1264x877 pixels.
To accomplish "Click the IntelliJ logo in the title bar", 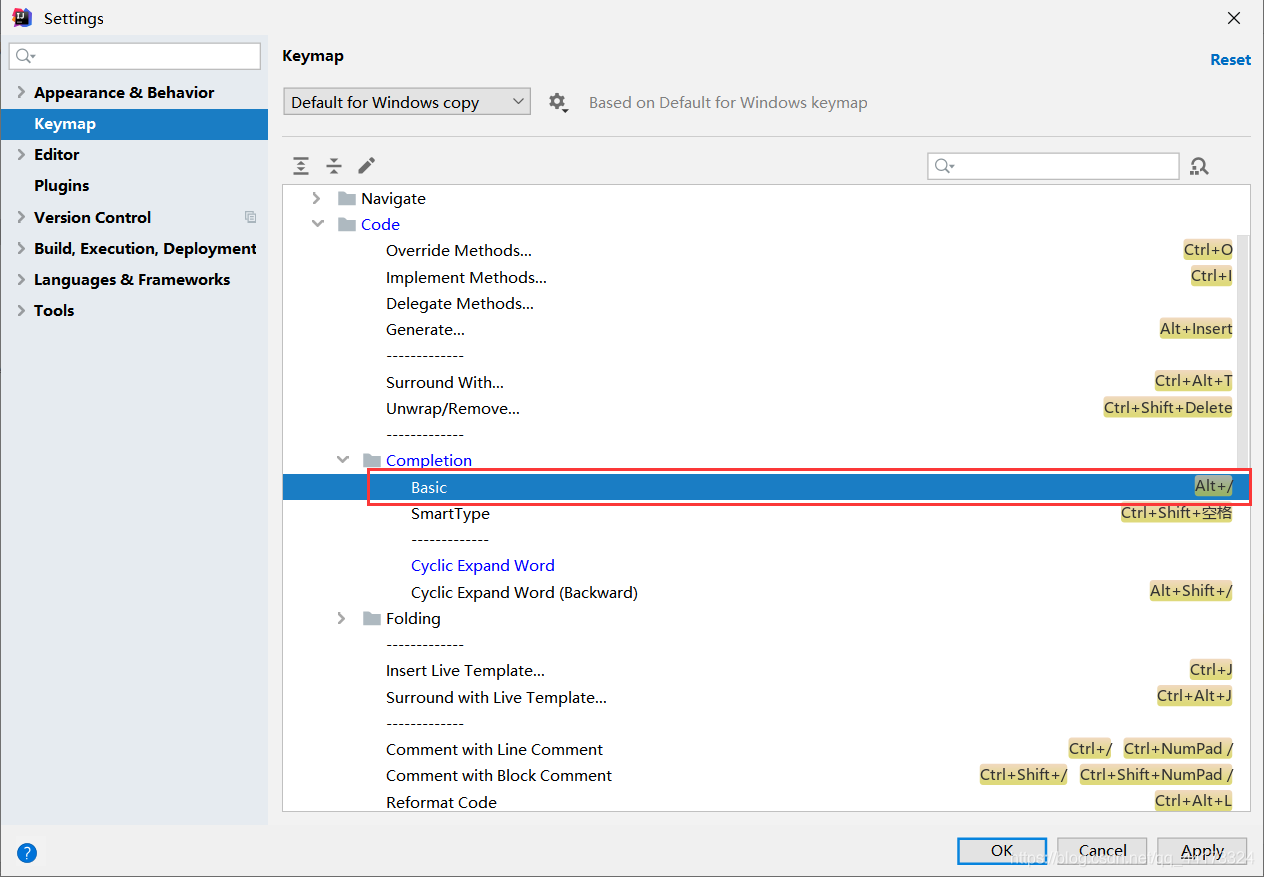I will (x=22, y=17).
